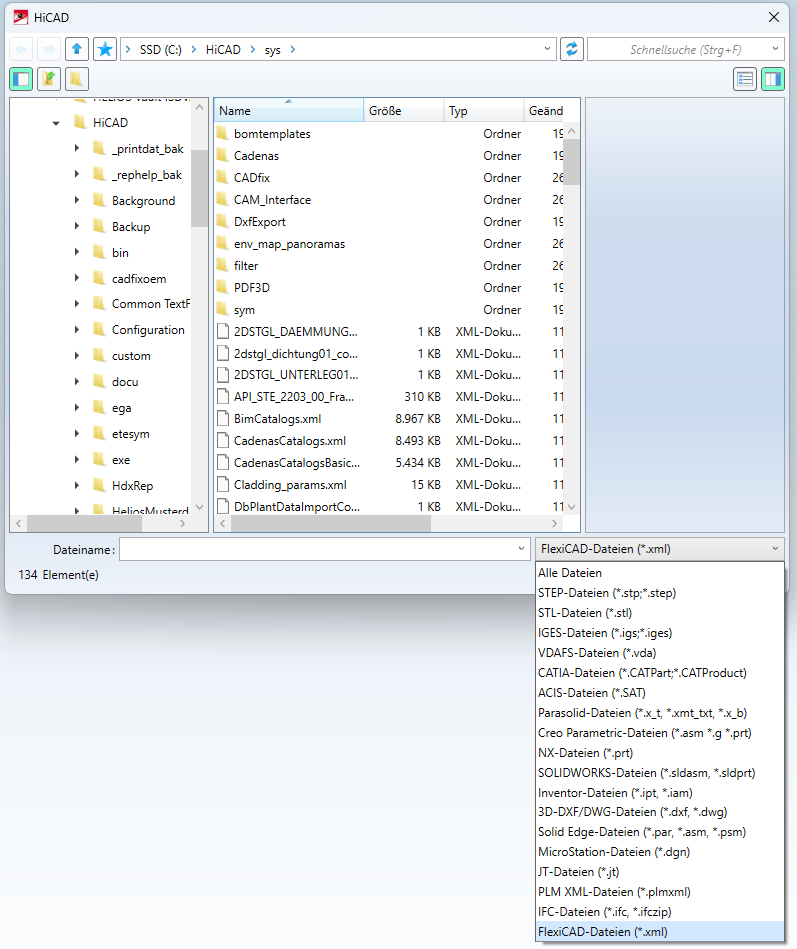This screenshot has width=797, height=949.
Task: Open favorites star button
Action: coord(105,49)
